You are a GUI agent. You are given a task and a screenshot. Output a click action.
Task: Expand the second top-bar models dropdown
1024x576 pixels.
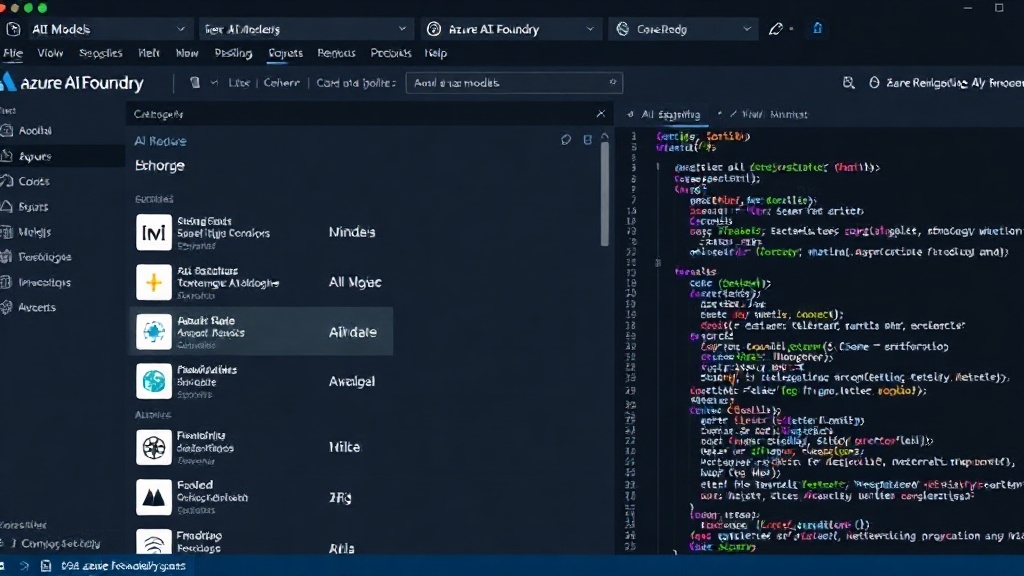coord(305,29)
